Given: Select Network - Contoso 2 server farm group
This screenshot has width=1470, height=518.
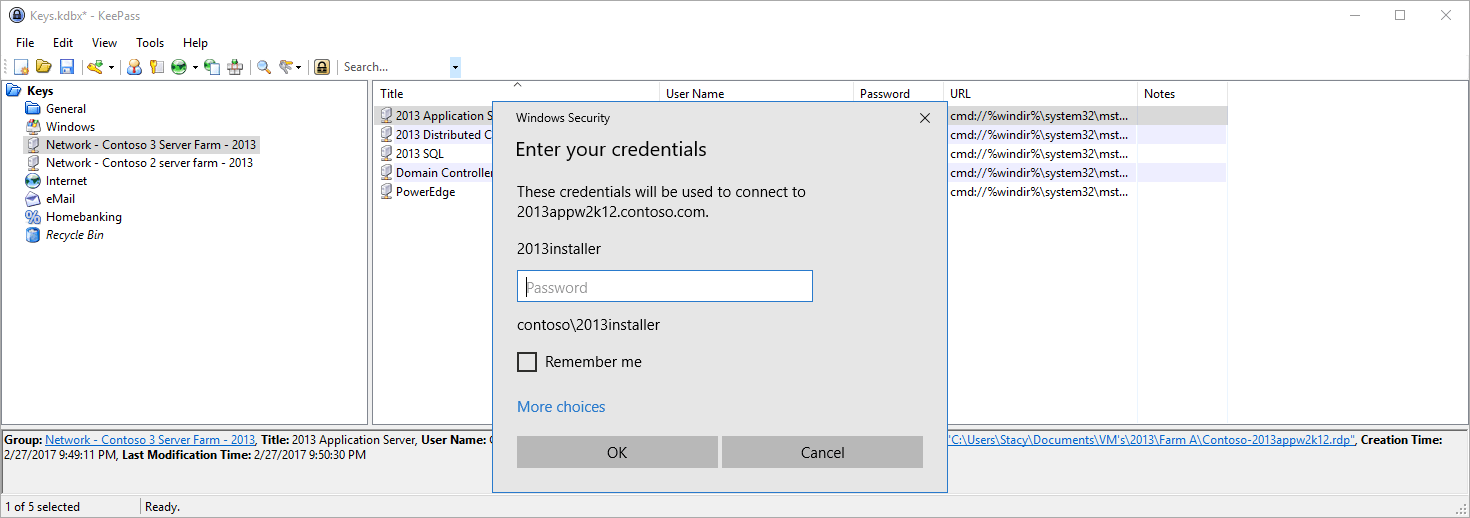Looking at the screenshot, I should (149, 163).
